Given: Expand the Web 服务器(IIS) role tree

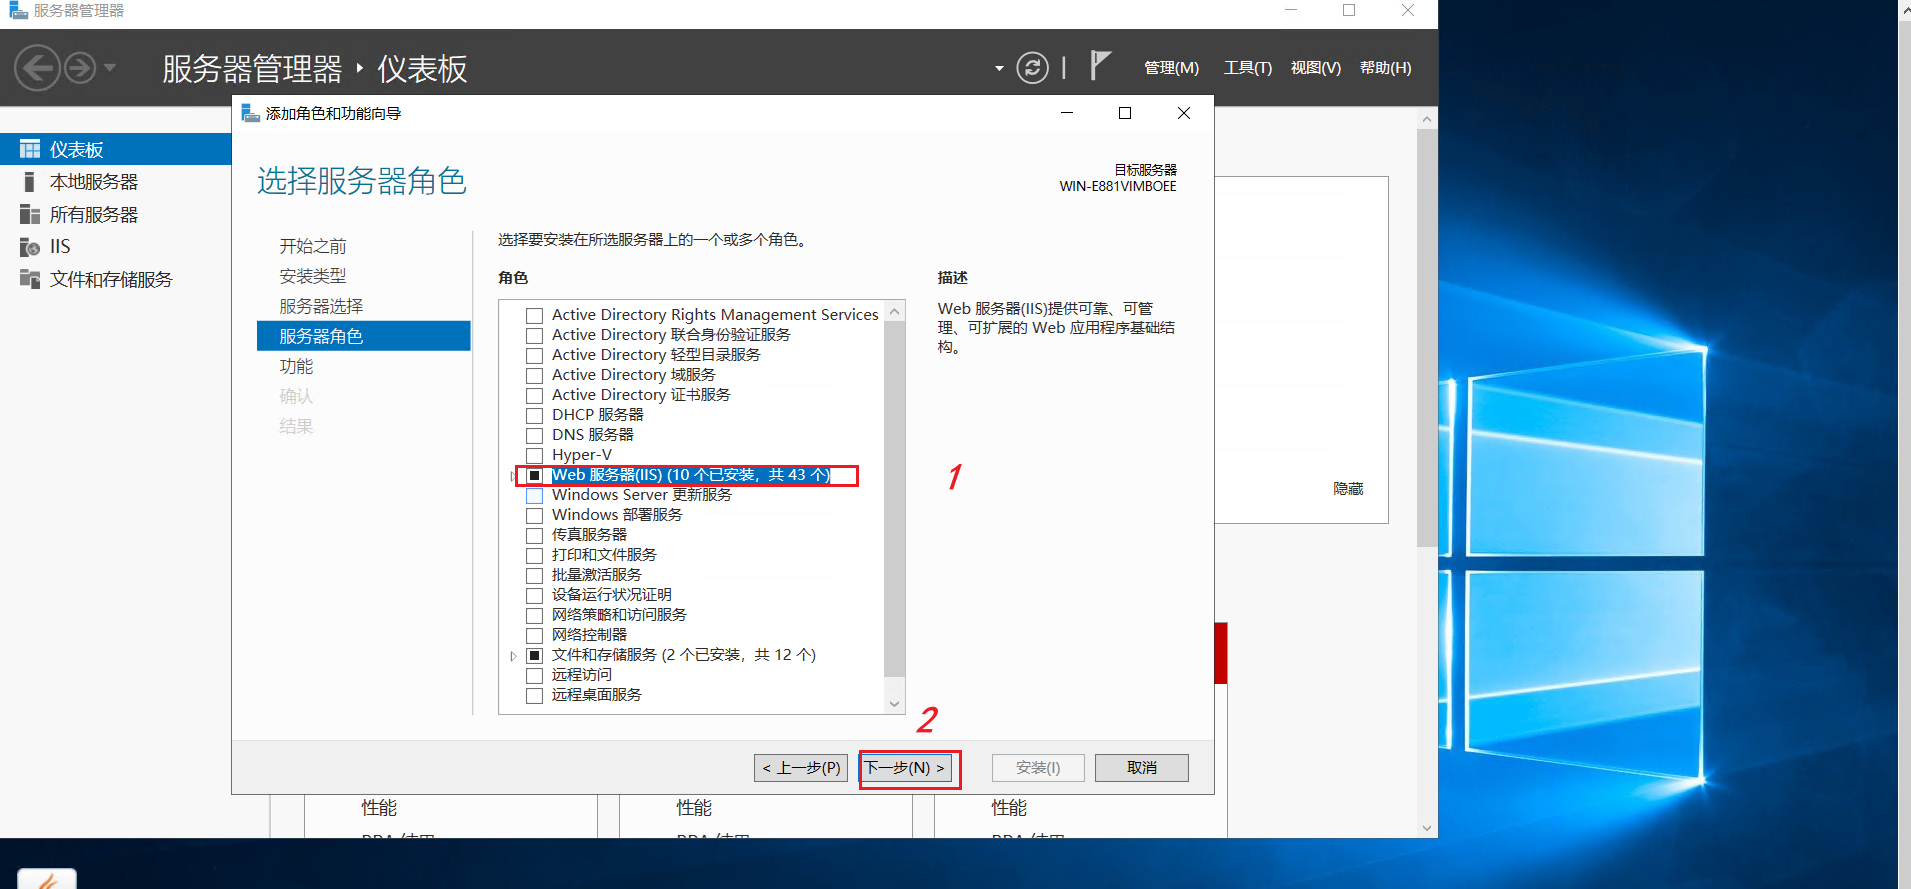Looking at the screenshot, I should pyautogui.click(x=514, y=476).
